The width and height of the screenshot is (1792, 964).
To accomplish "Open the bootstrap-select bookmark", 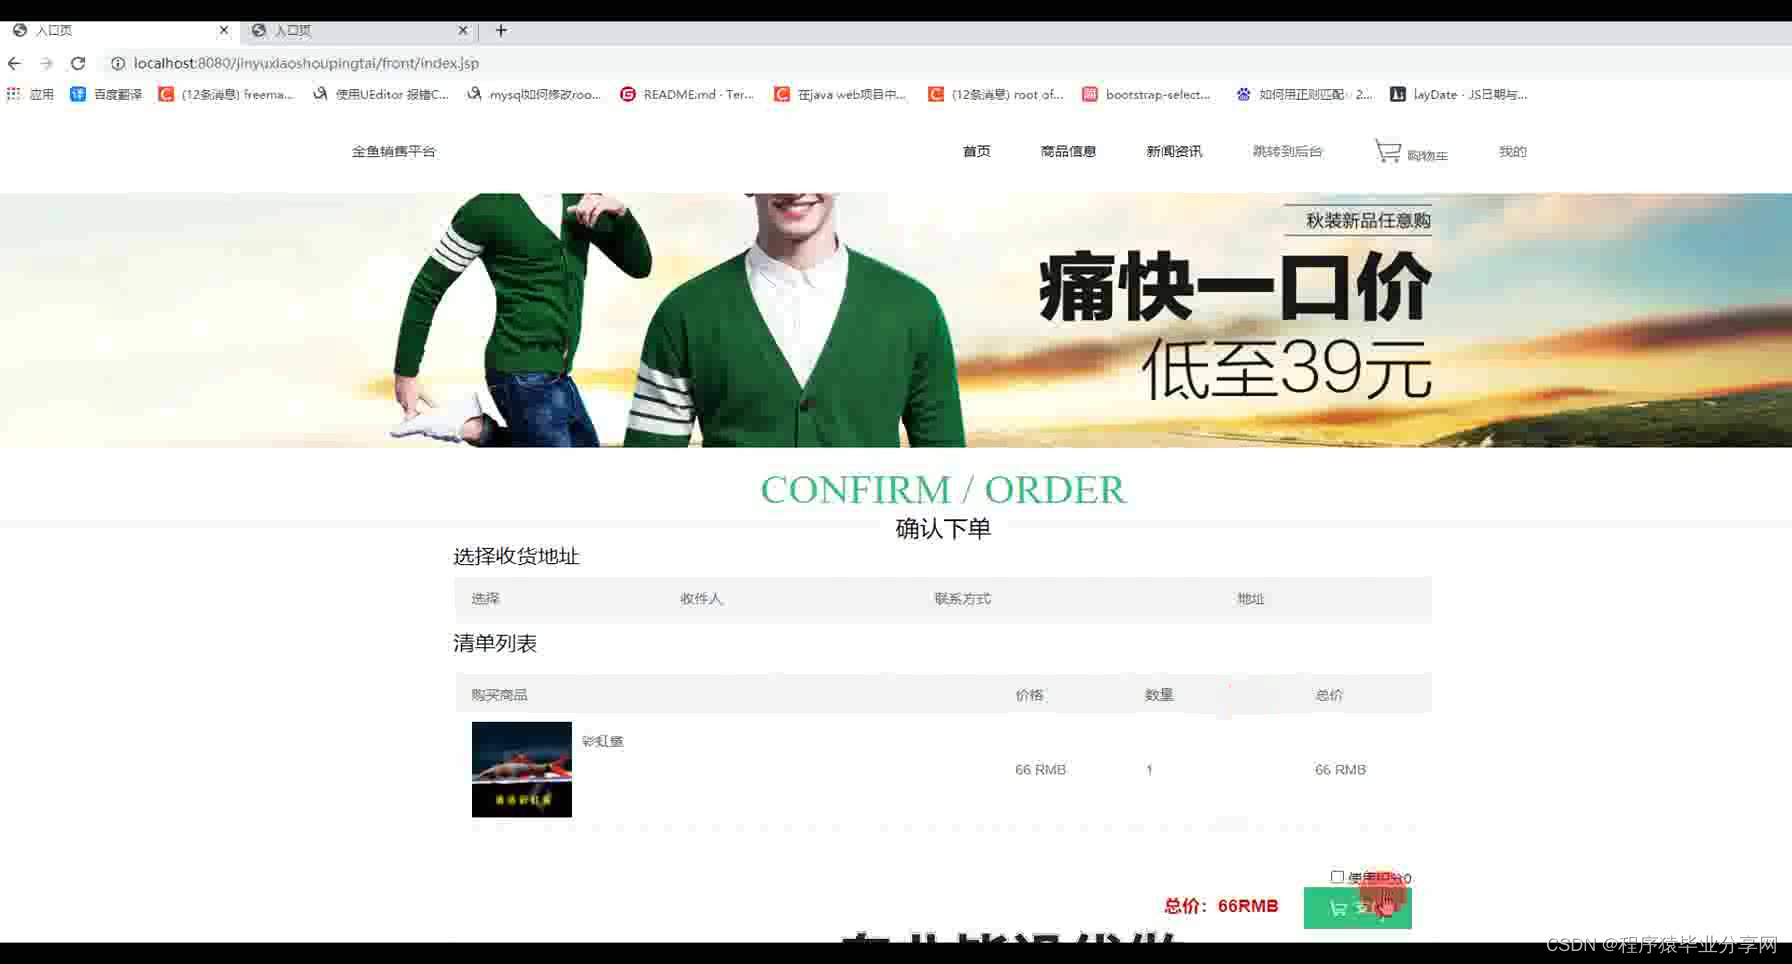I will [1147, 94].
